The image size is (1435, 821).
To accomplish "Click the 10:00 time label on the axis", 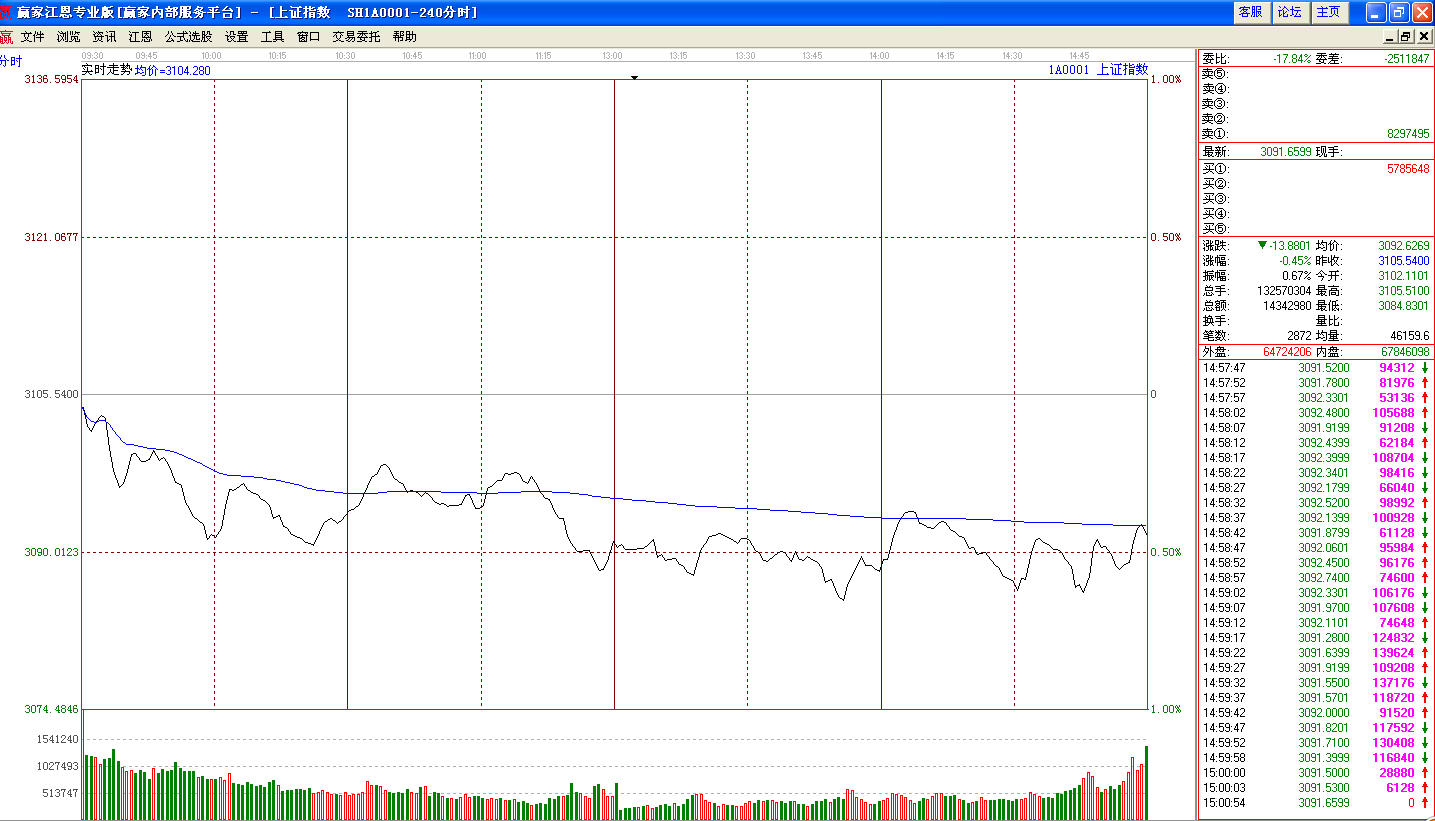I will [x=211, y=55].
